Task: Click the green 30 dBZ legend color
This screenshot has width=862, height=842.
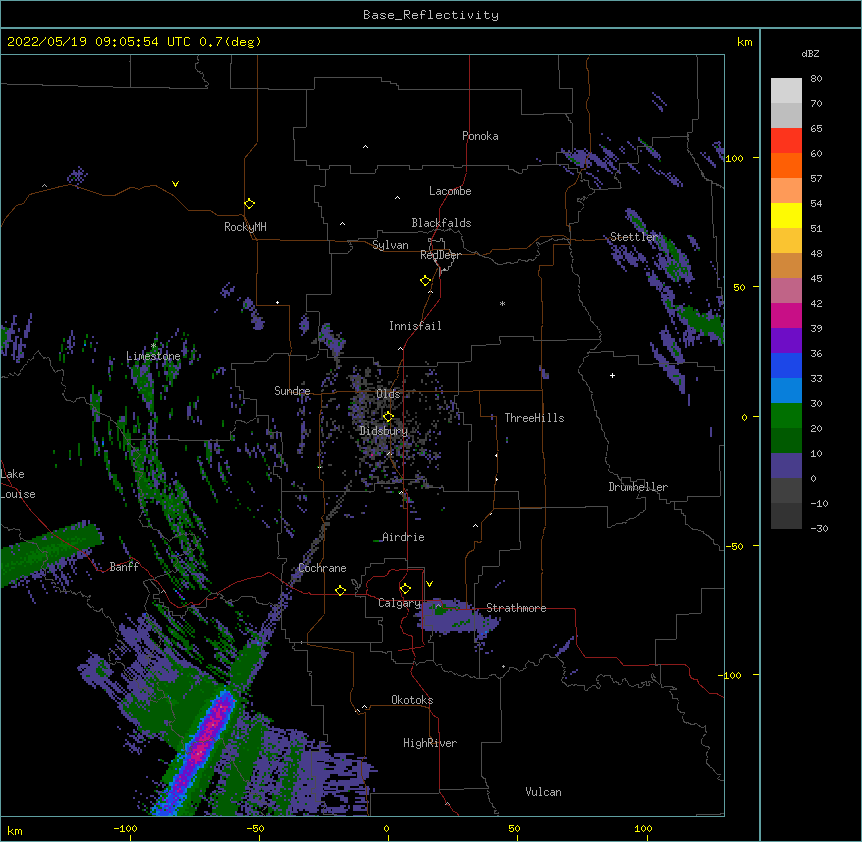Action: coord(786,416)
